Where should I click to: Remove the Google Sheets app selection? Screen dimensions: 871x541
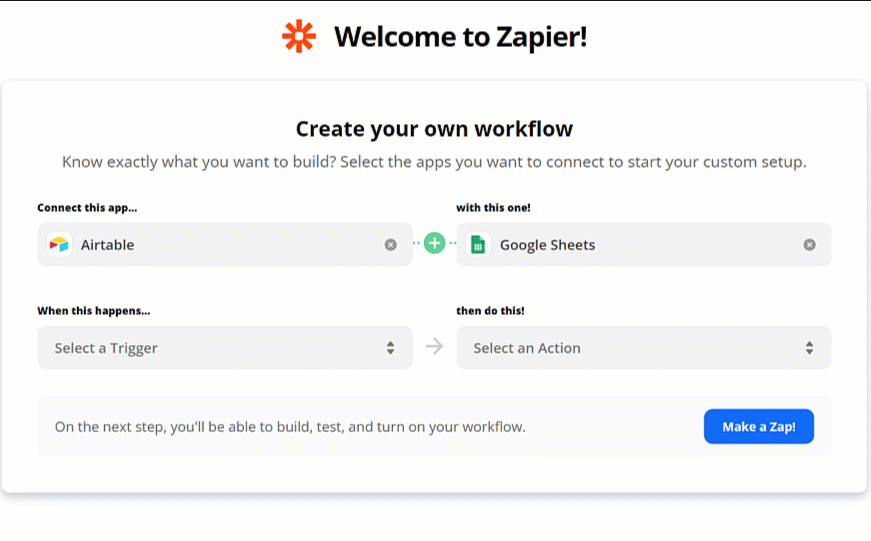[809, 244]
